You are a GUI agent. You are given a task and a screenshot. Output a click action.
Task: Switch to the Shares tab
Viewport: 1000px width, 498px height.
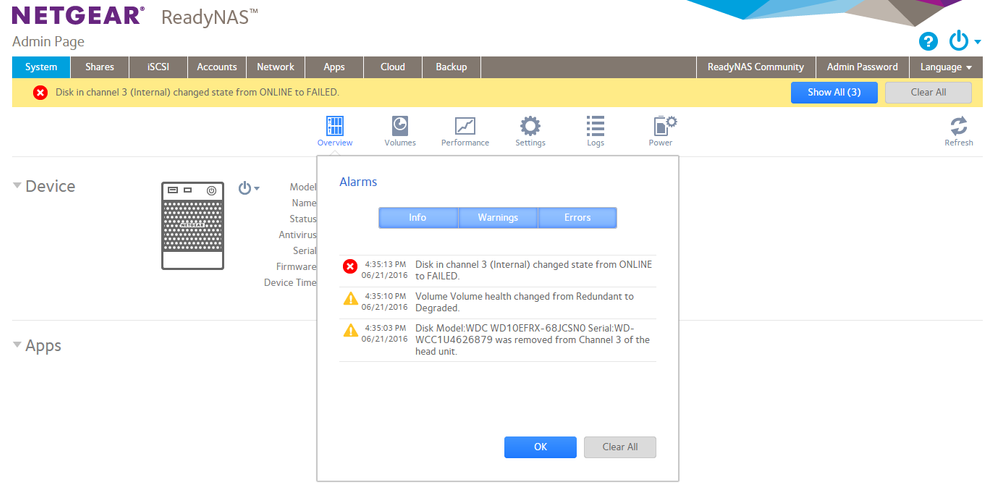coord(99,67)
